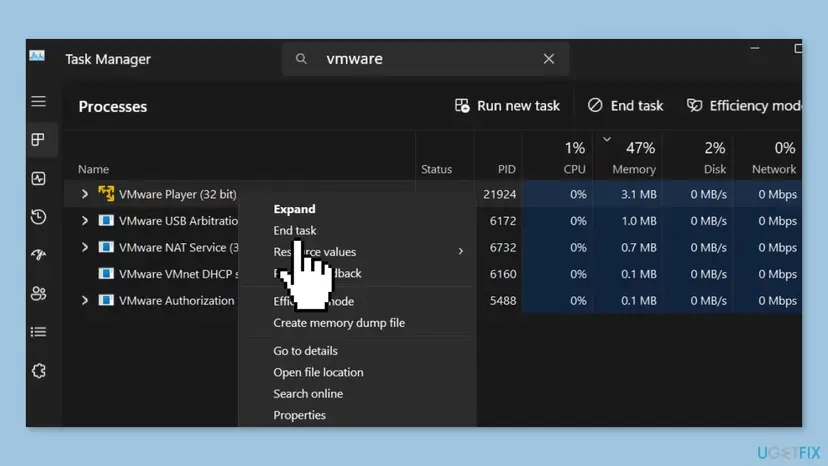
Task: Select Go to details
Action: 305,351
